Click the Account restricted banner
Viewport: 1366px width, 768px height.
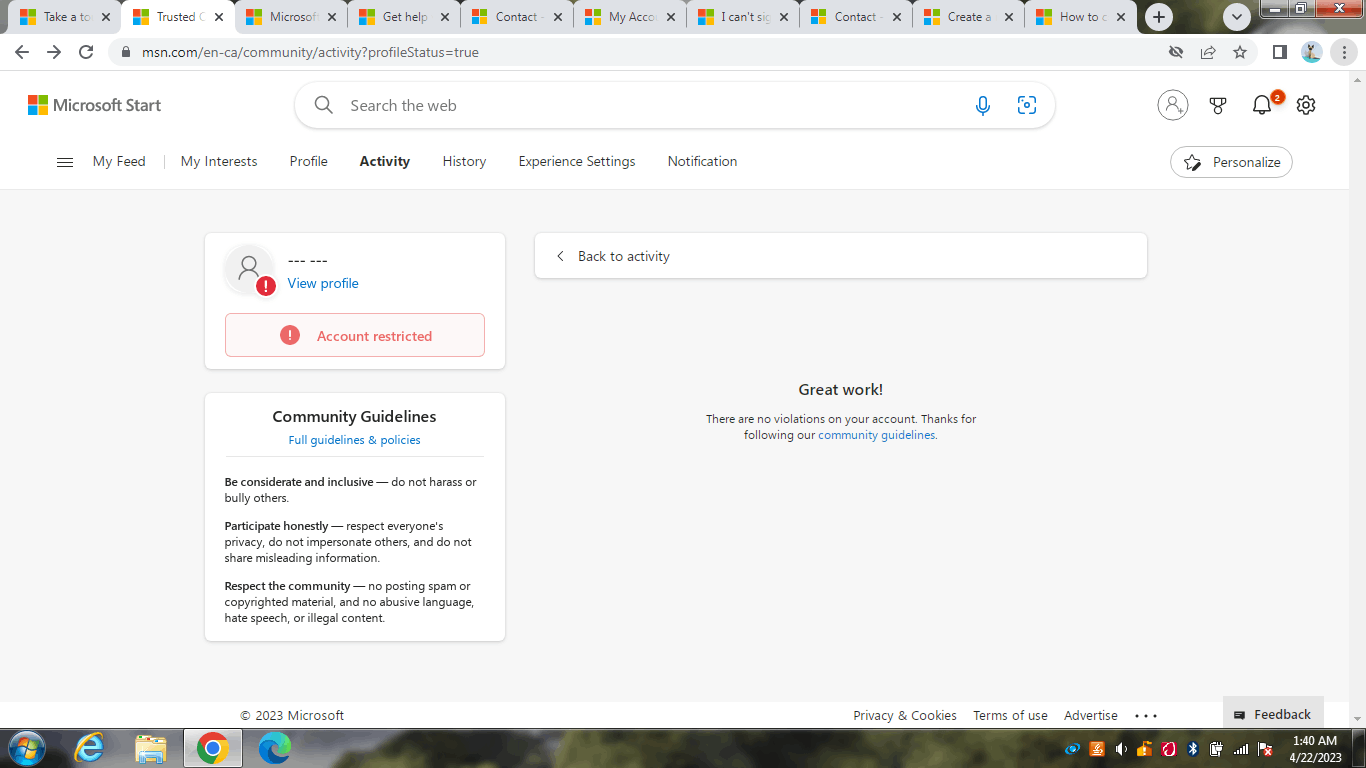pyautogui.click(x=355, y=335)
